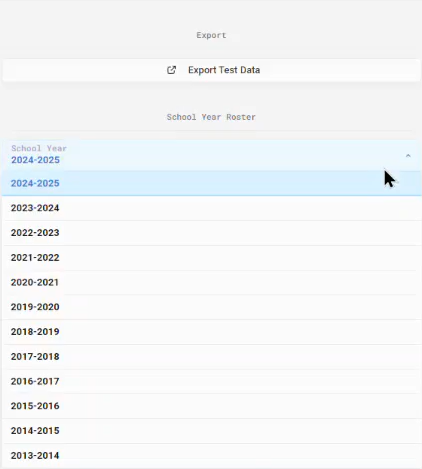
Task: Choose the 2023-2024 school year option
Action: (x=212, y=208)
